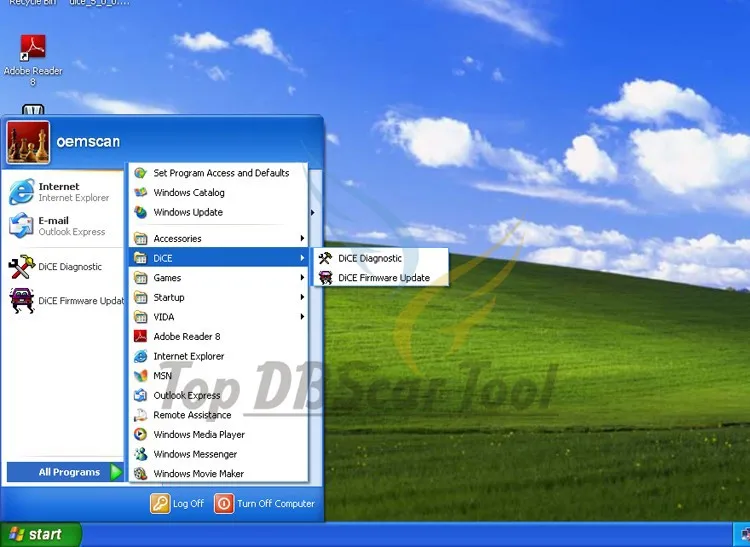Screen dimensions: 750x547
Task: Click the VIDA text label
Action: click(164, 317)
